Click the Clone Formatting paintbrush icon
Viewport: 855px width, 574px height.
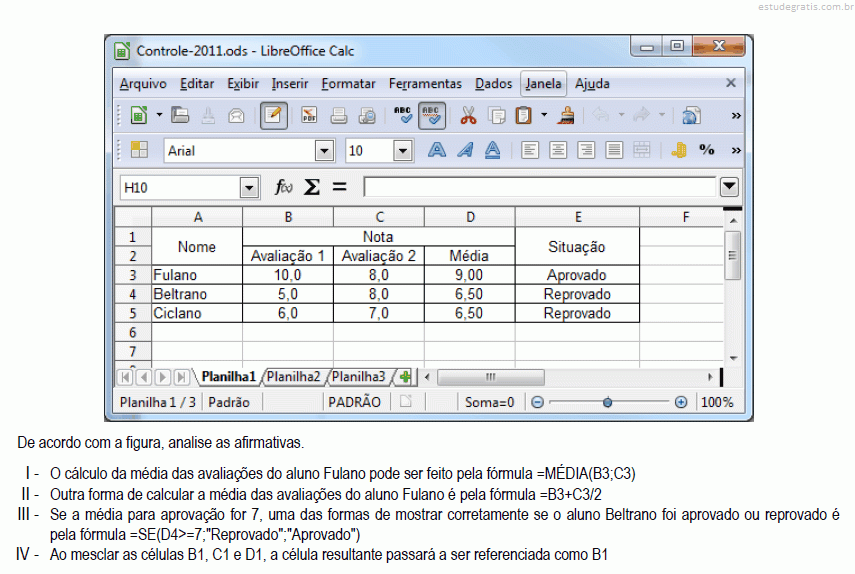pos(566,116)
